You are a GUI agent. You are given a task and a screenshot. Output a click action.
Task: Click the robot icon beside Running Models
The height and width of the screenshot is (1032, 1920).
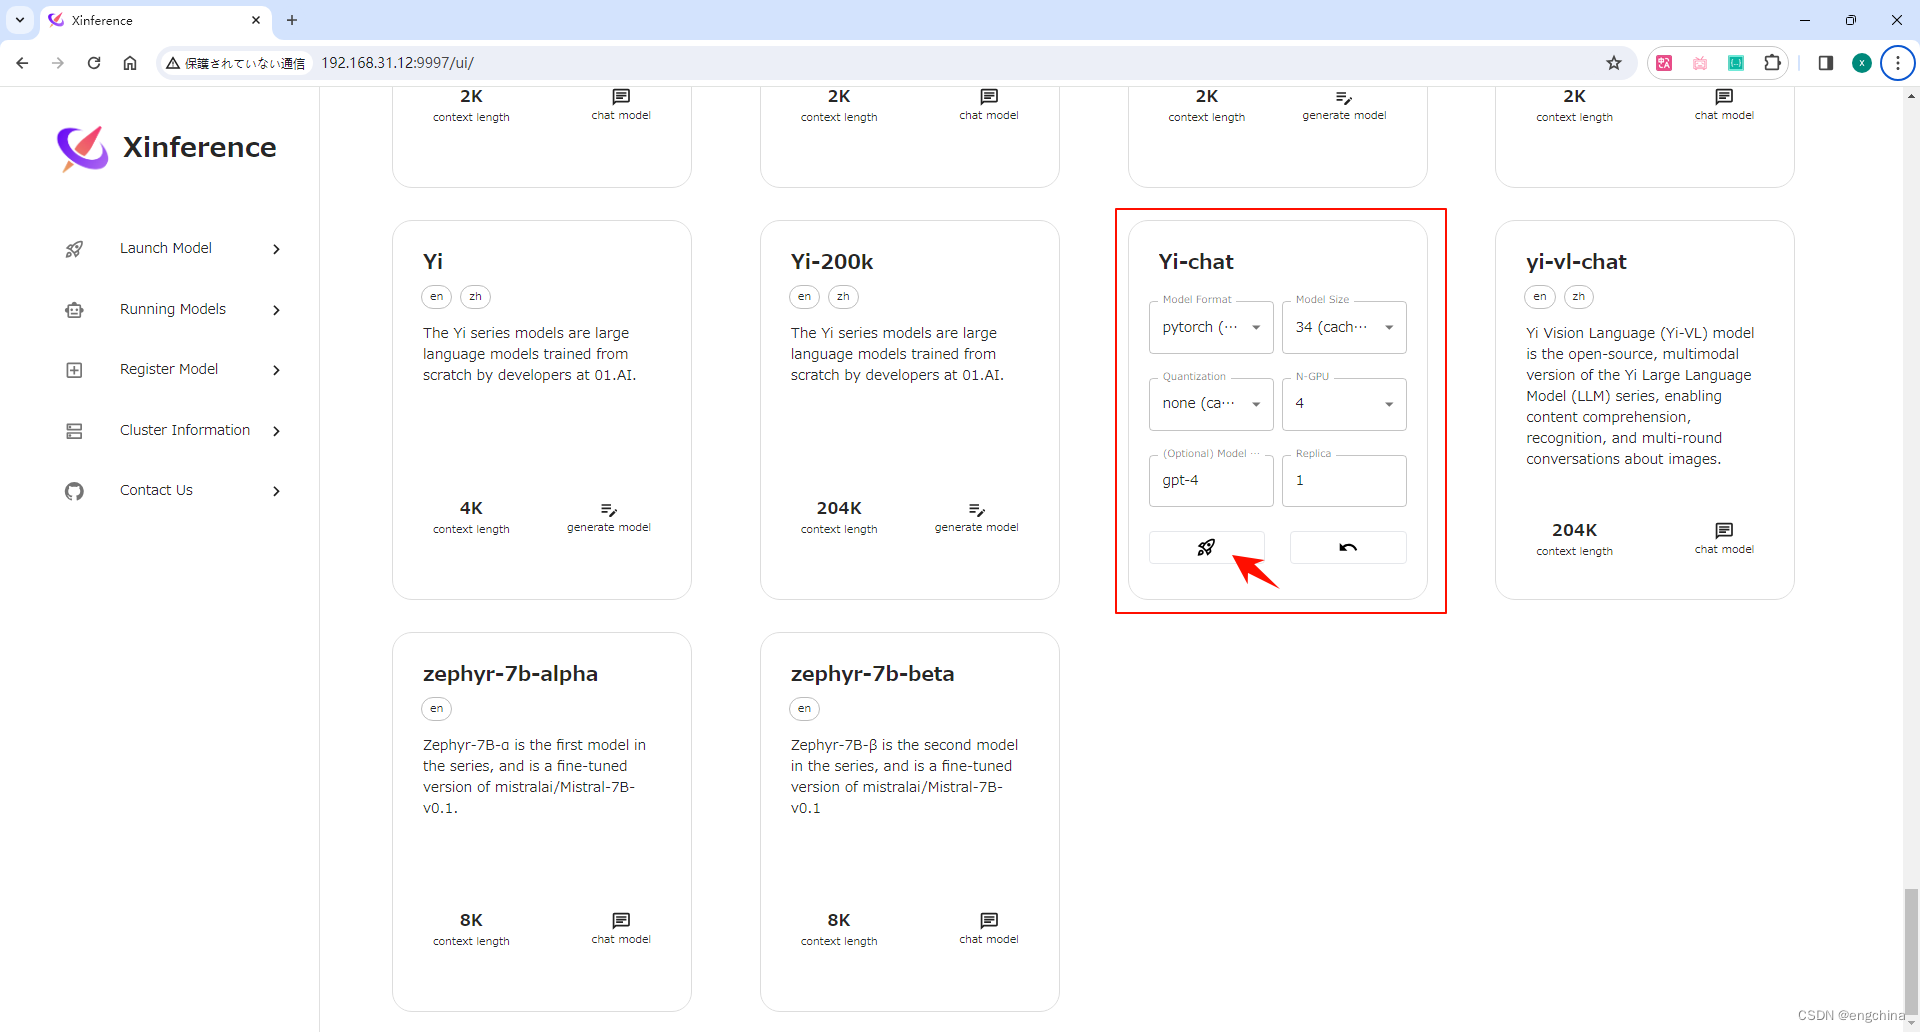[74, 310]
